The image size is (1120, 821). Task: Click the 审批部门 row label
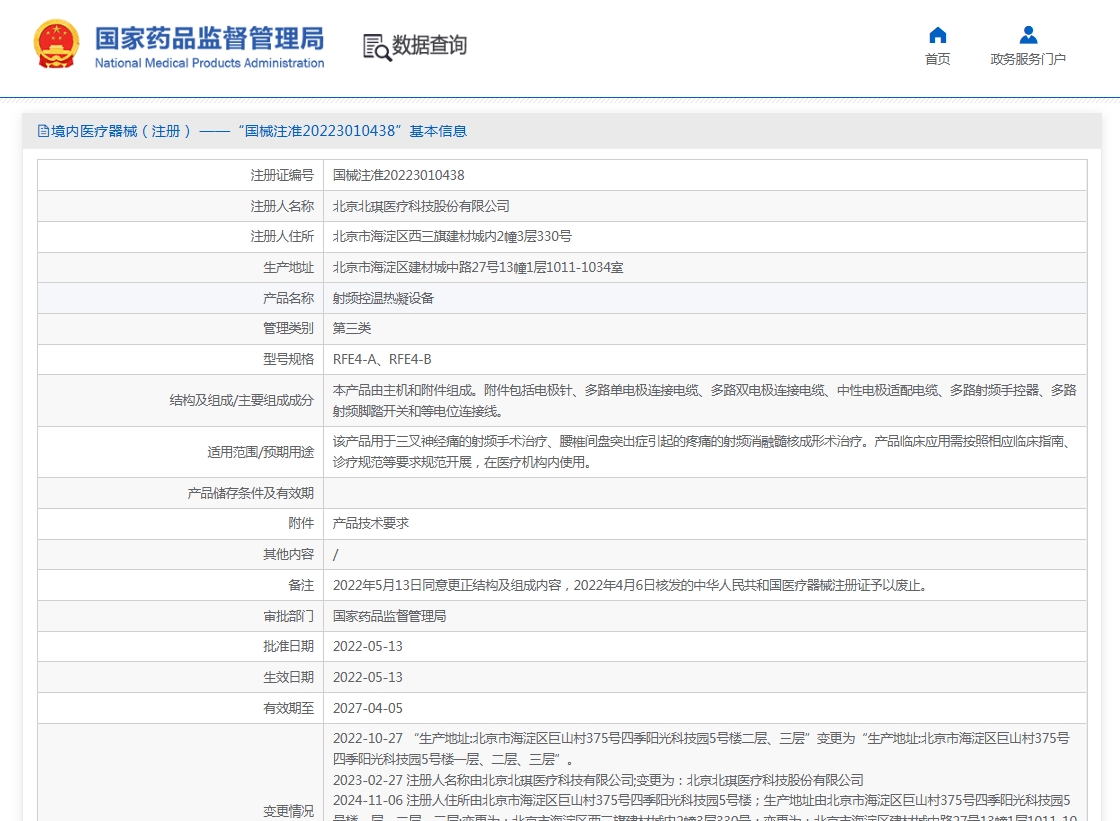click(289, 616)
